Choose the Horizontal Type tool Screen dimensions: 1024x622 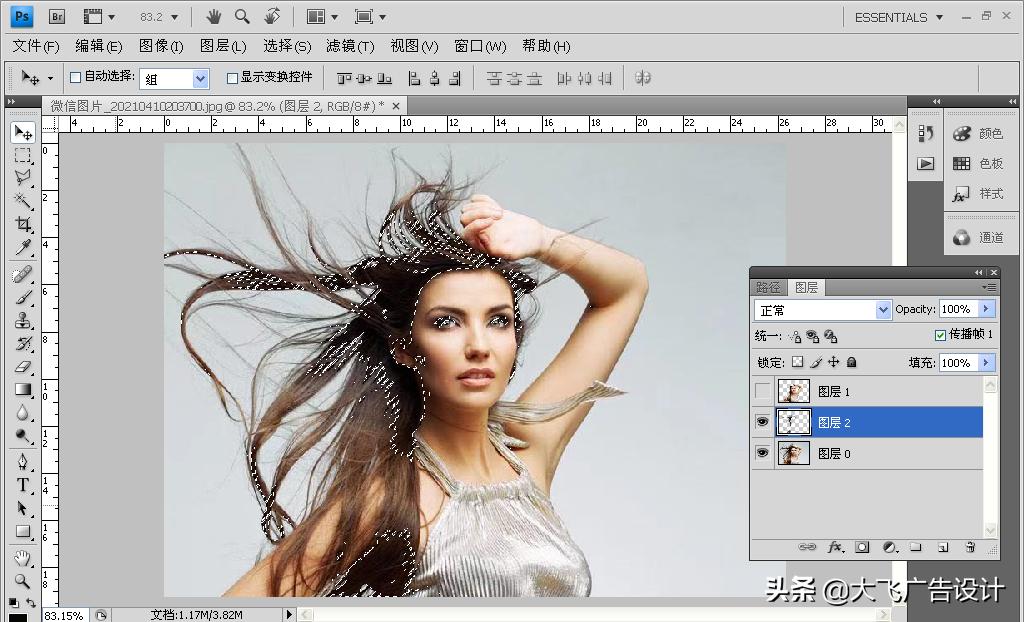[x=22, y=485]
